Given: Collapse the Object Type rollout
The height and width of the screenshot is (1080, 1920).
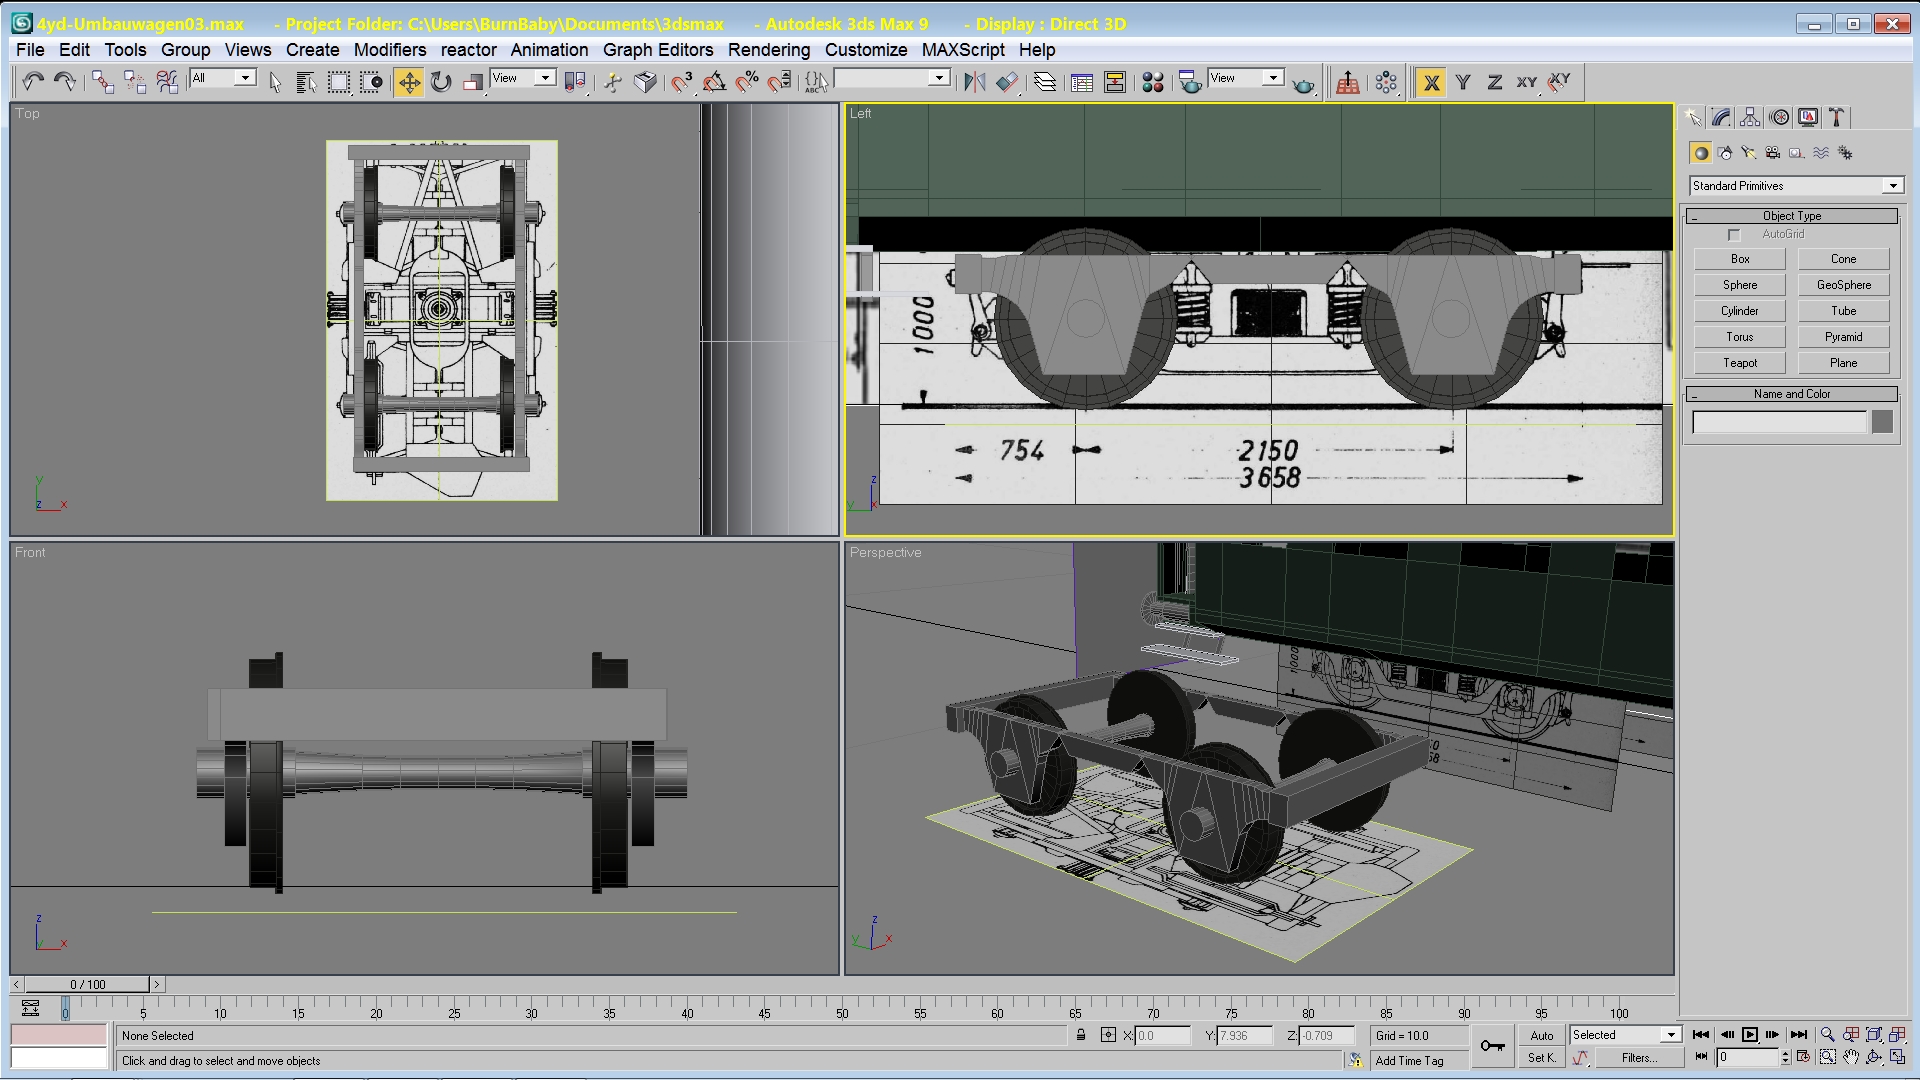Looking at the screenshot, I should 1791,216.
